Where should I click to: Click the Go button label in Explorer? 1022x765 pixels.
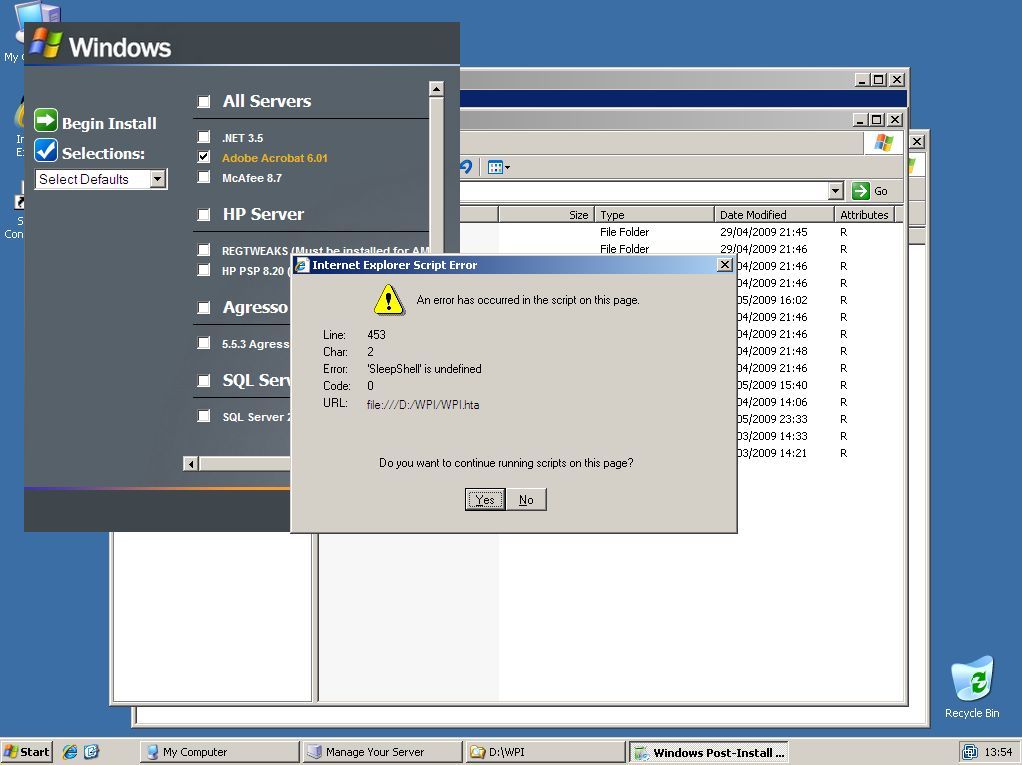click(881, 192)
